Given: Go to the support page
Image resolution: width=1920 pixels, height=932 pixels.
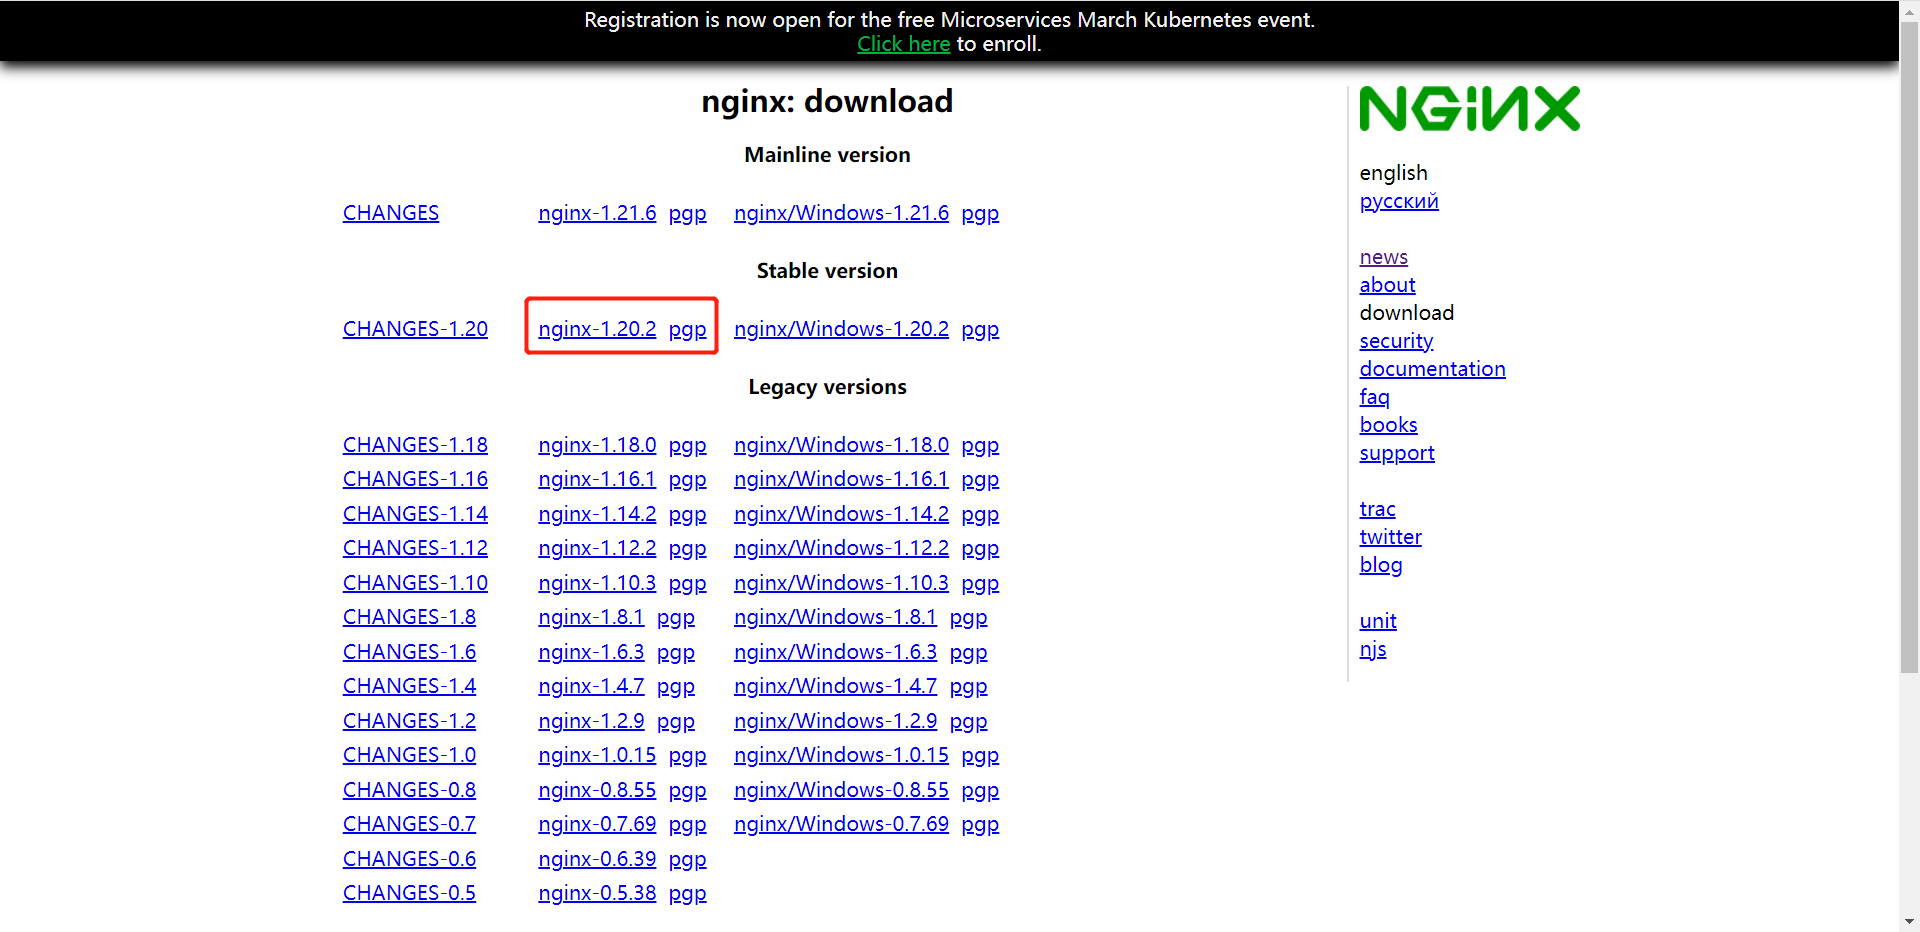Looking at the screenshot, I should point(1397,453).
